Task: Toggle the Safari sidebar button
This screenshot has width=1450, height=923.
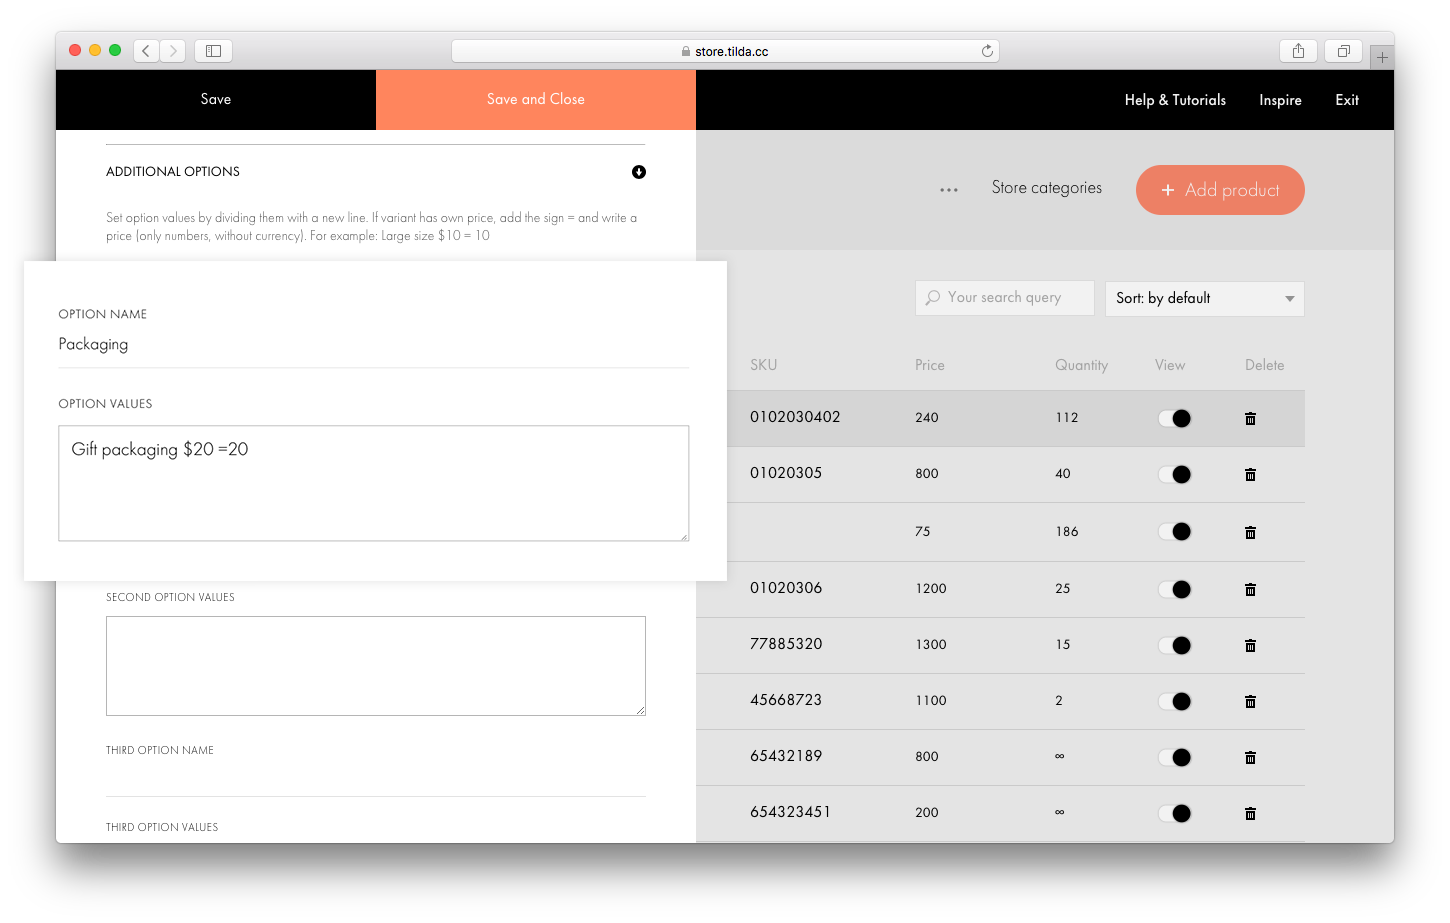Action: (213, 51)
